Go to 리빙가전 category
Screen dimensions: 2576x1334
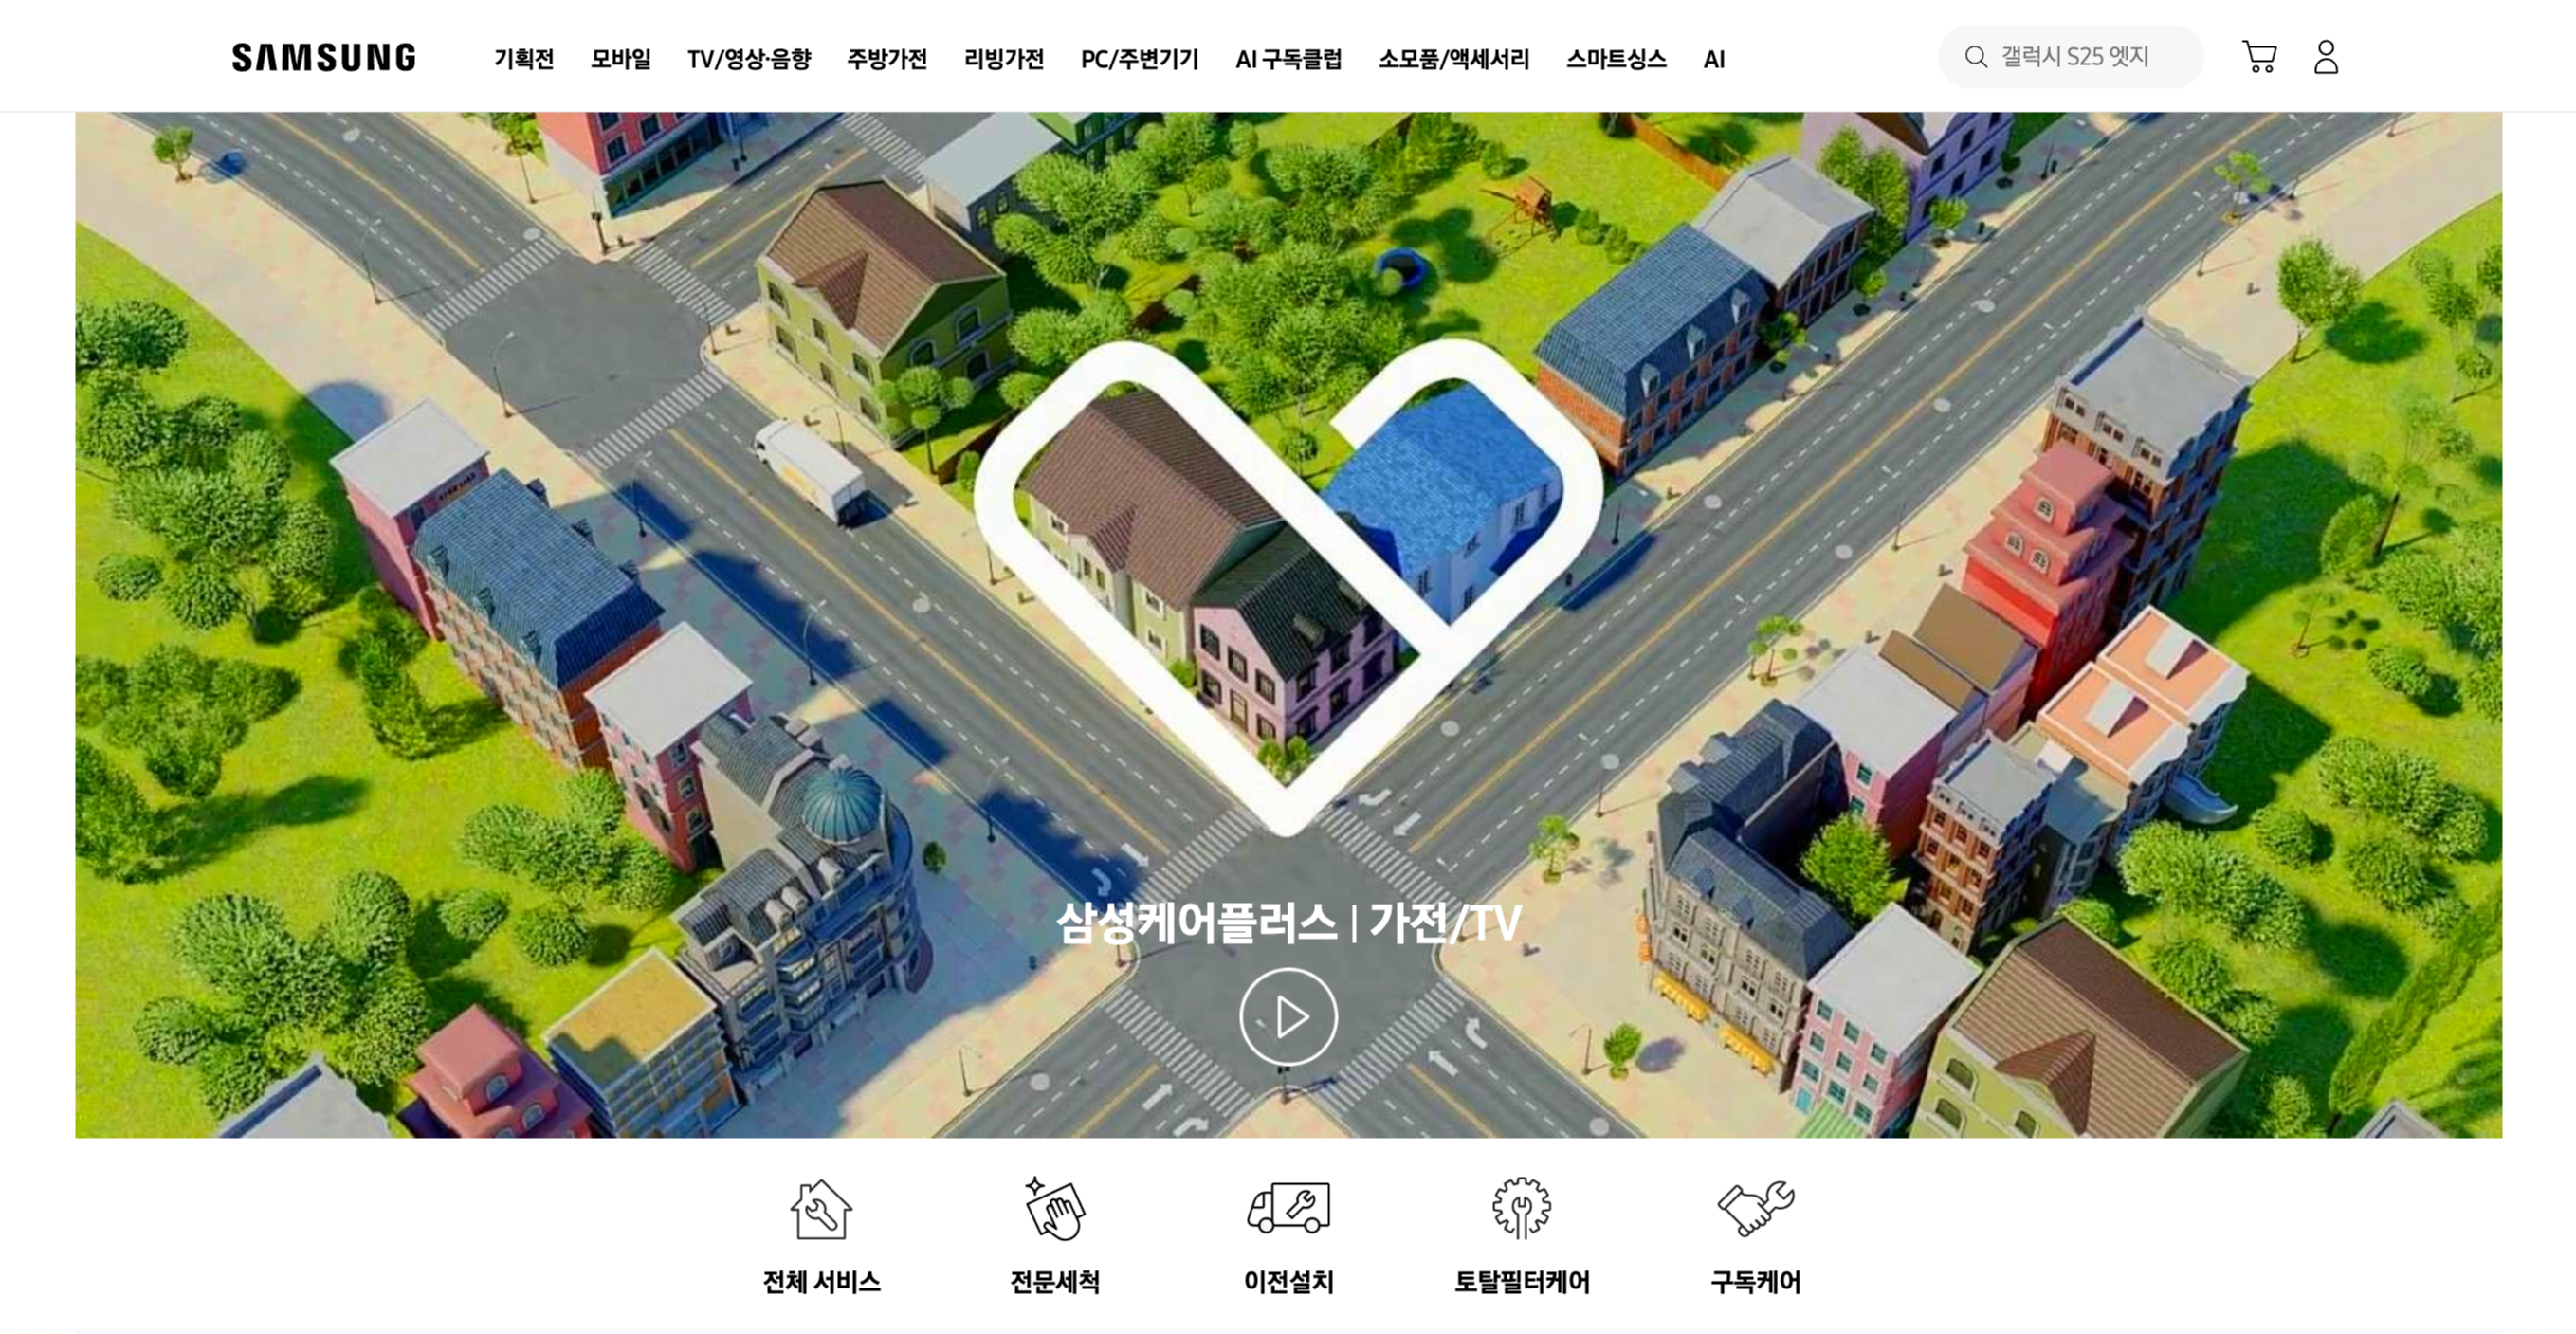pos(1004,59)
